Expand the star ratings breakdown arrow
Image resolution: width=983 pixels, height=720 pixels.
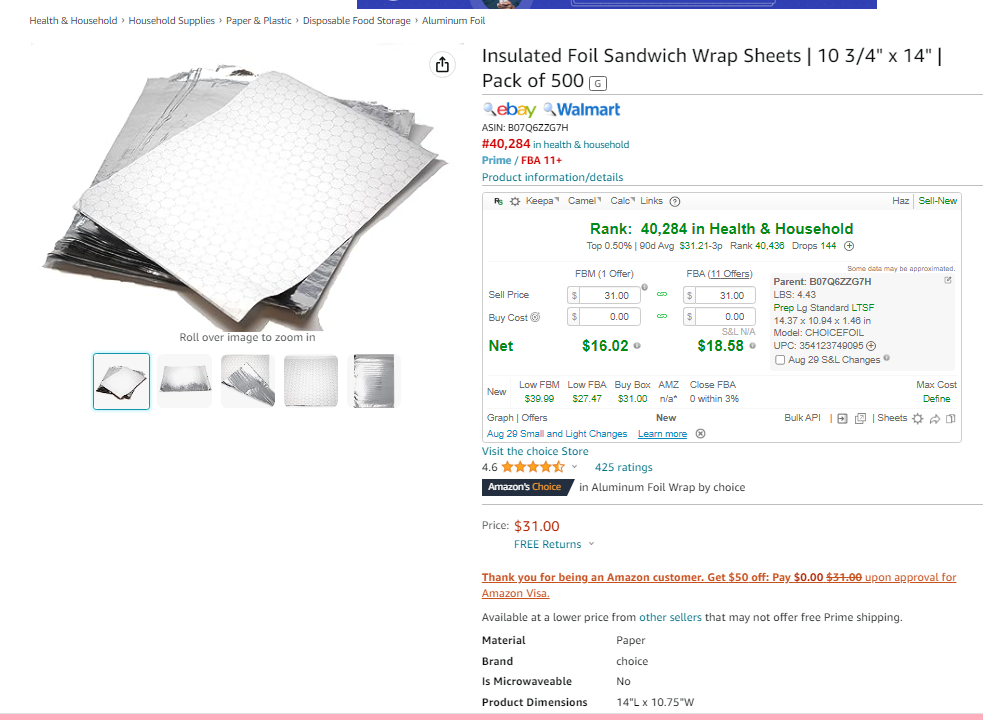[574, 467]
